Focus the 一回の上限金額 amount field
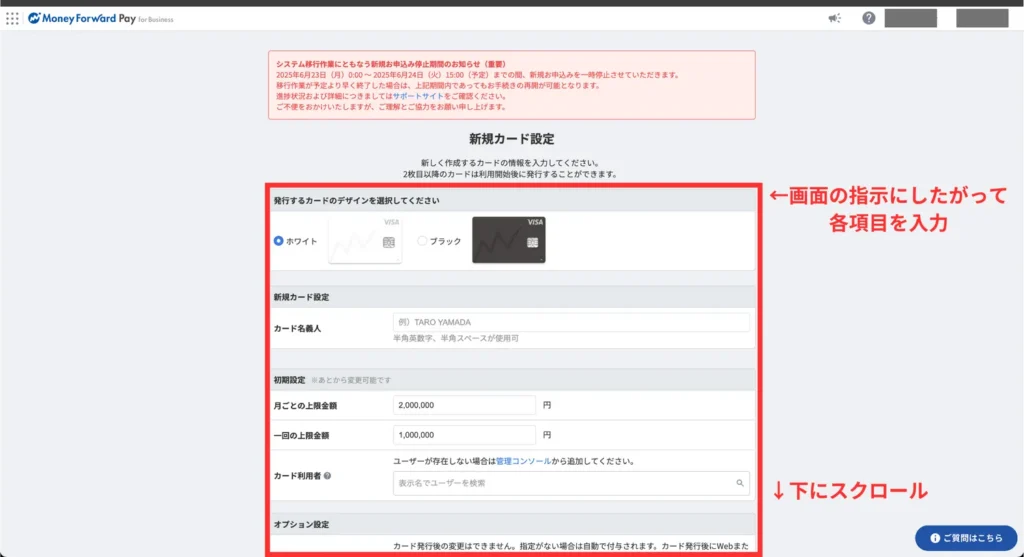The width and height of the screenshot is (1024, 557). click(464, 435)
